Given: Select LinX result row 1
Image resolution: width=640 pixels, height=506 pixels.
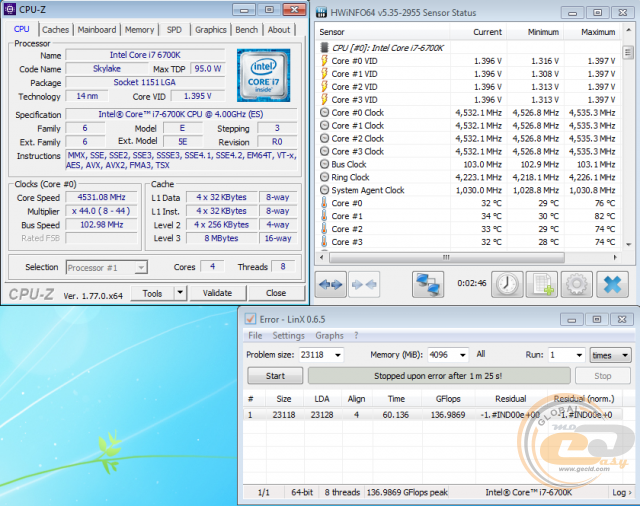Looking at the screenshot, I should tap(433, 415).
